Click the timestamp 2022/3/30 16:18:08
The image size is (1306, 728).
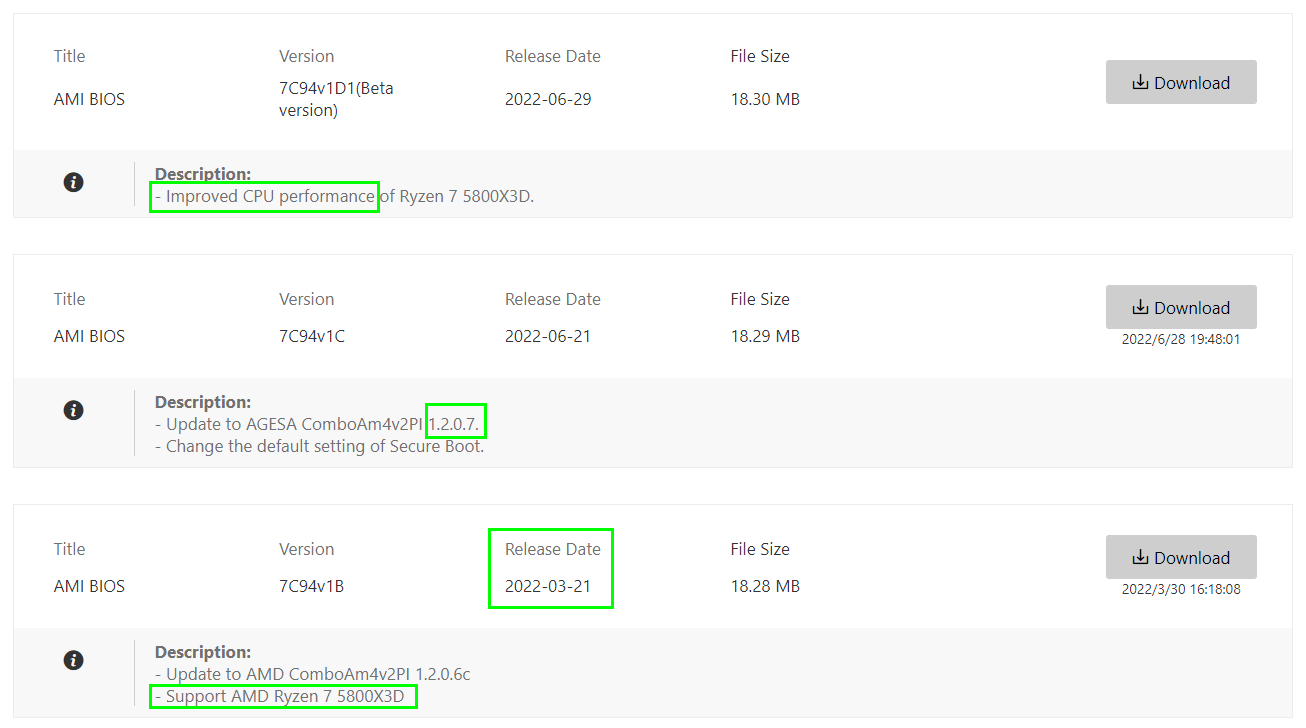point(1180,589)
